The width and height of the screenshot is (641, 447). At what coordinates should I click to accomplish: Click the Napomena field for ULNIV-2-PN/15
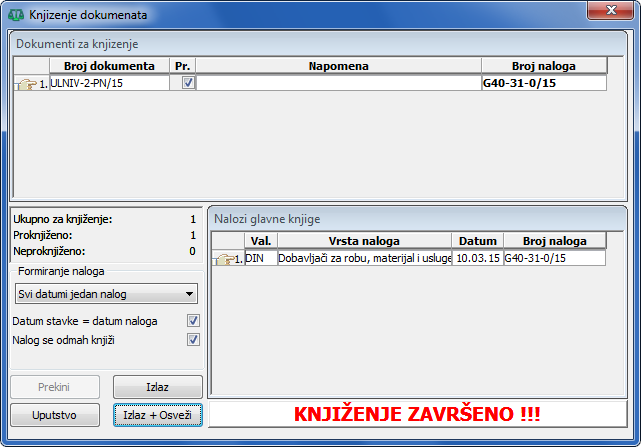[x=338, y=84]
